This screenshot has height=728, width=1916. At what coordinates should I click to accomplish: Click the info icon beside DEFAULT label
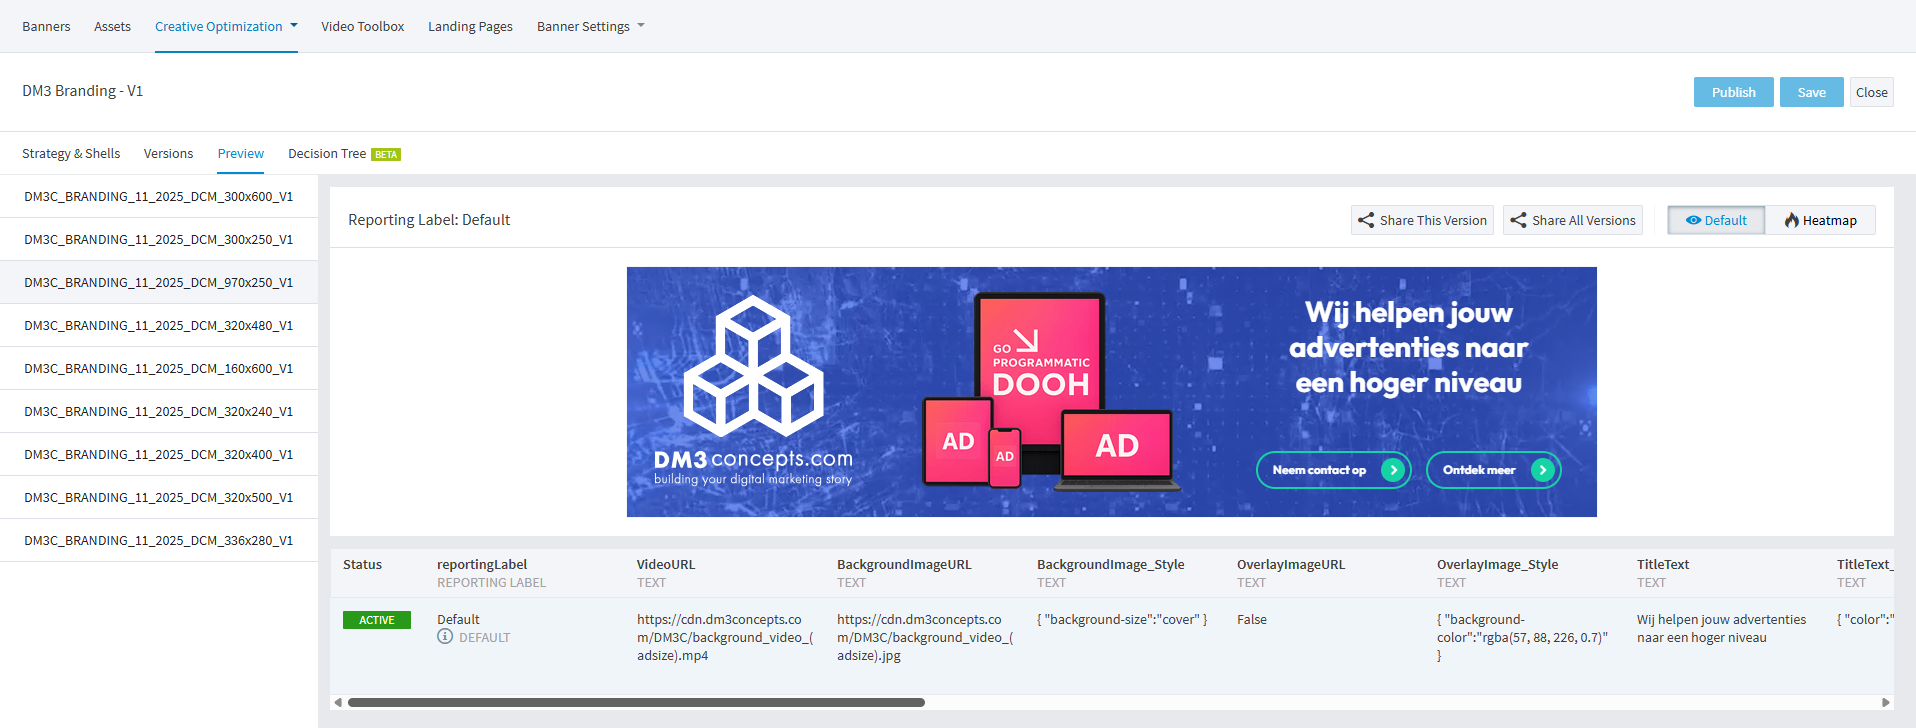coord(445,637)
